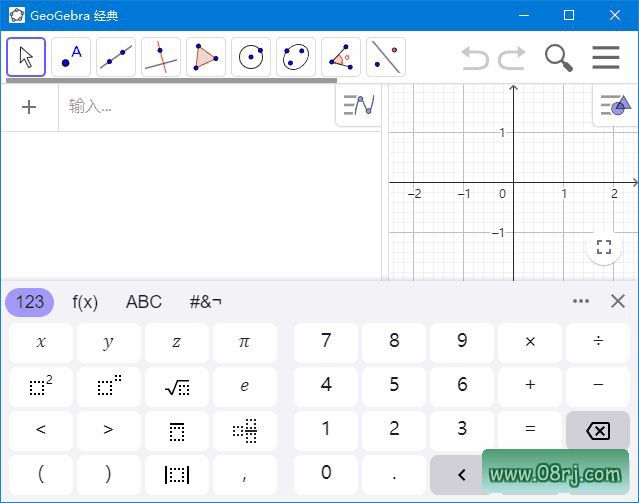639x503 pixels.
Task: Switch to the f(x) keyboard tab
Action: (85, 302)
